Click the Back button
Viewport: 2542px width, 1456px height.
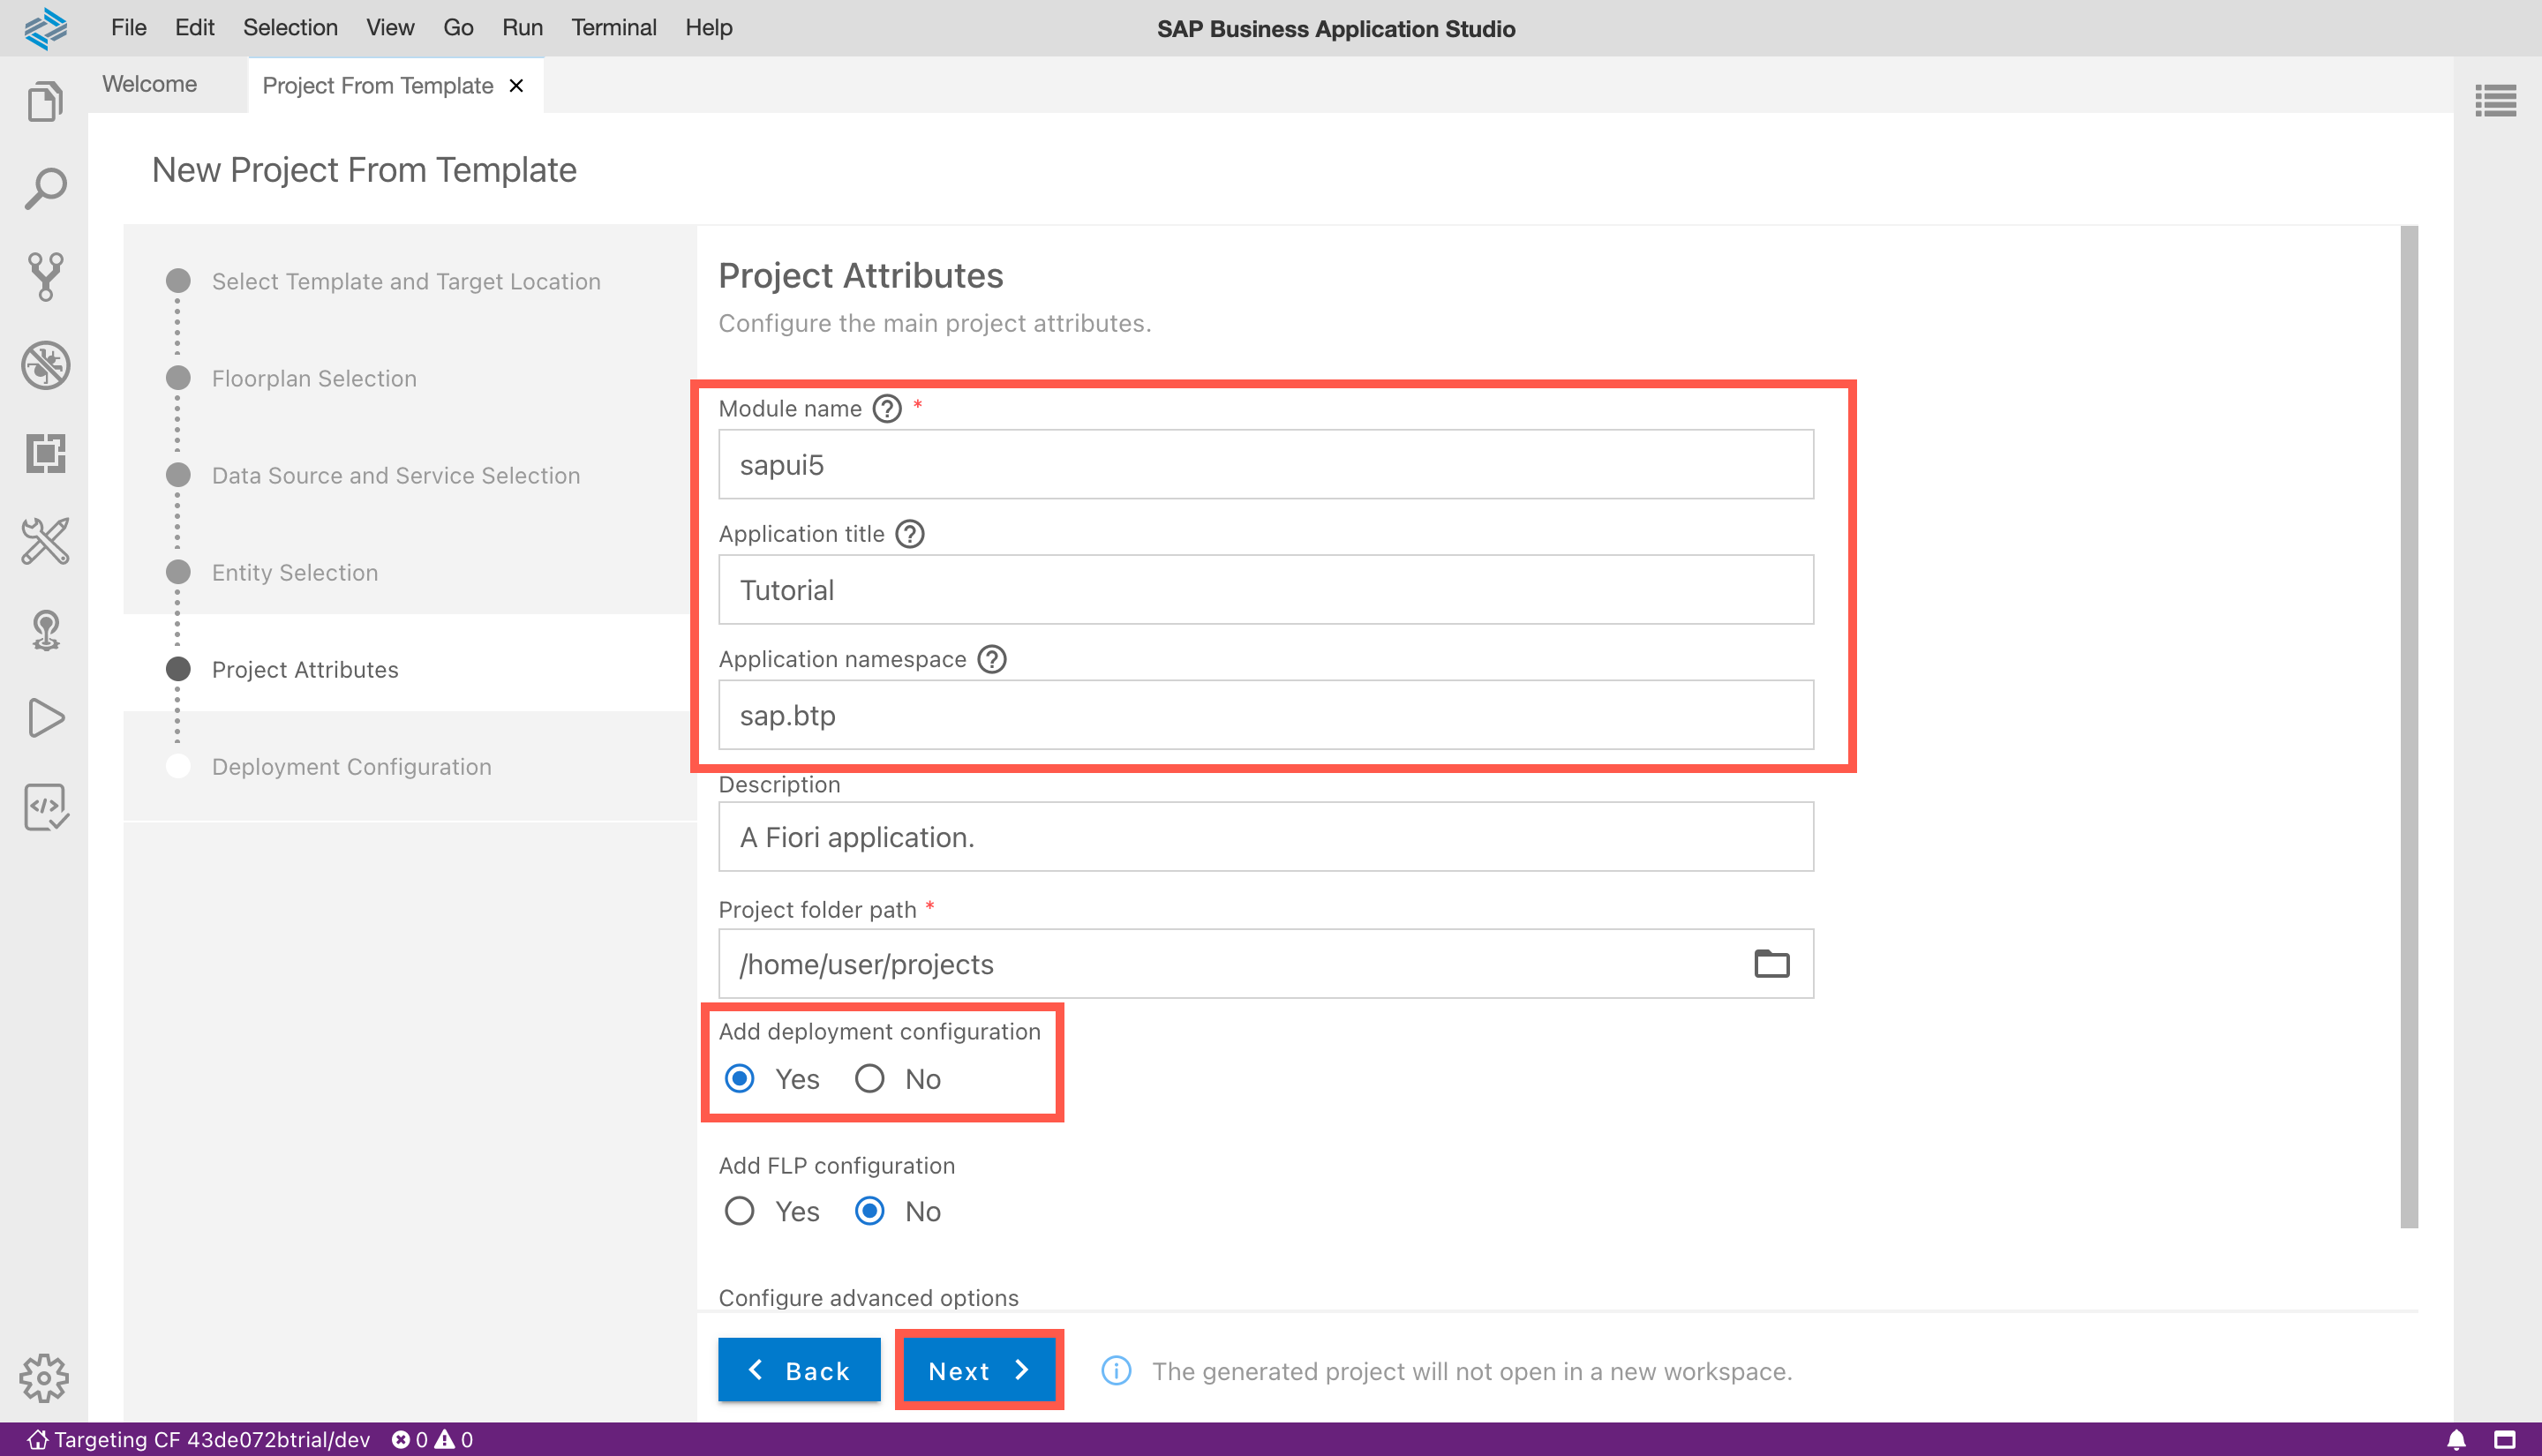click(x=799, y=1370)
